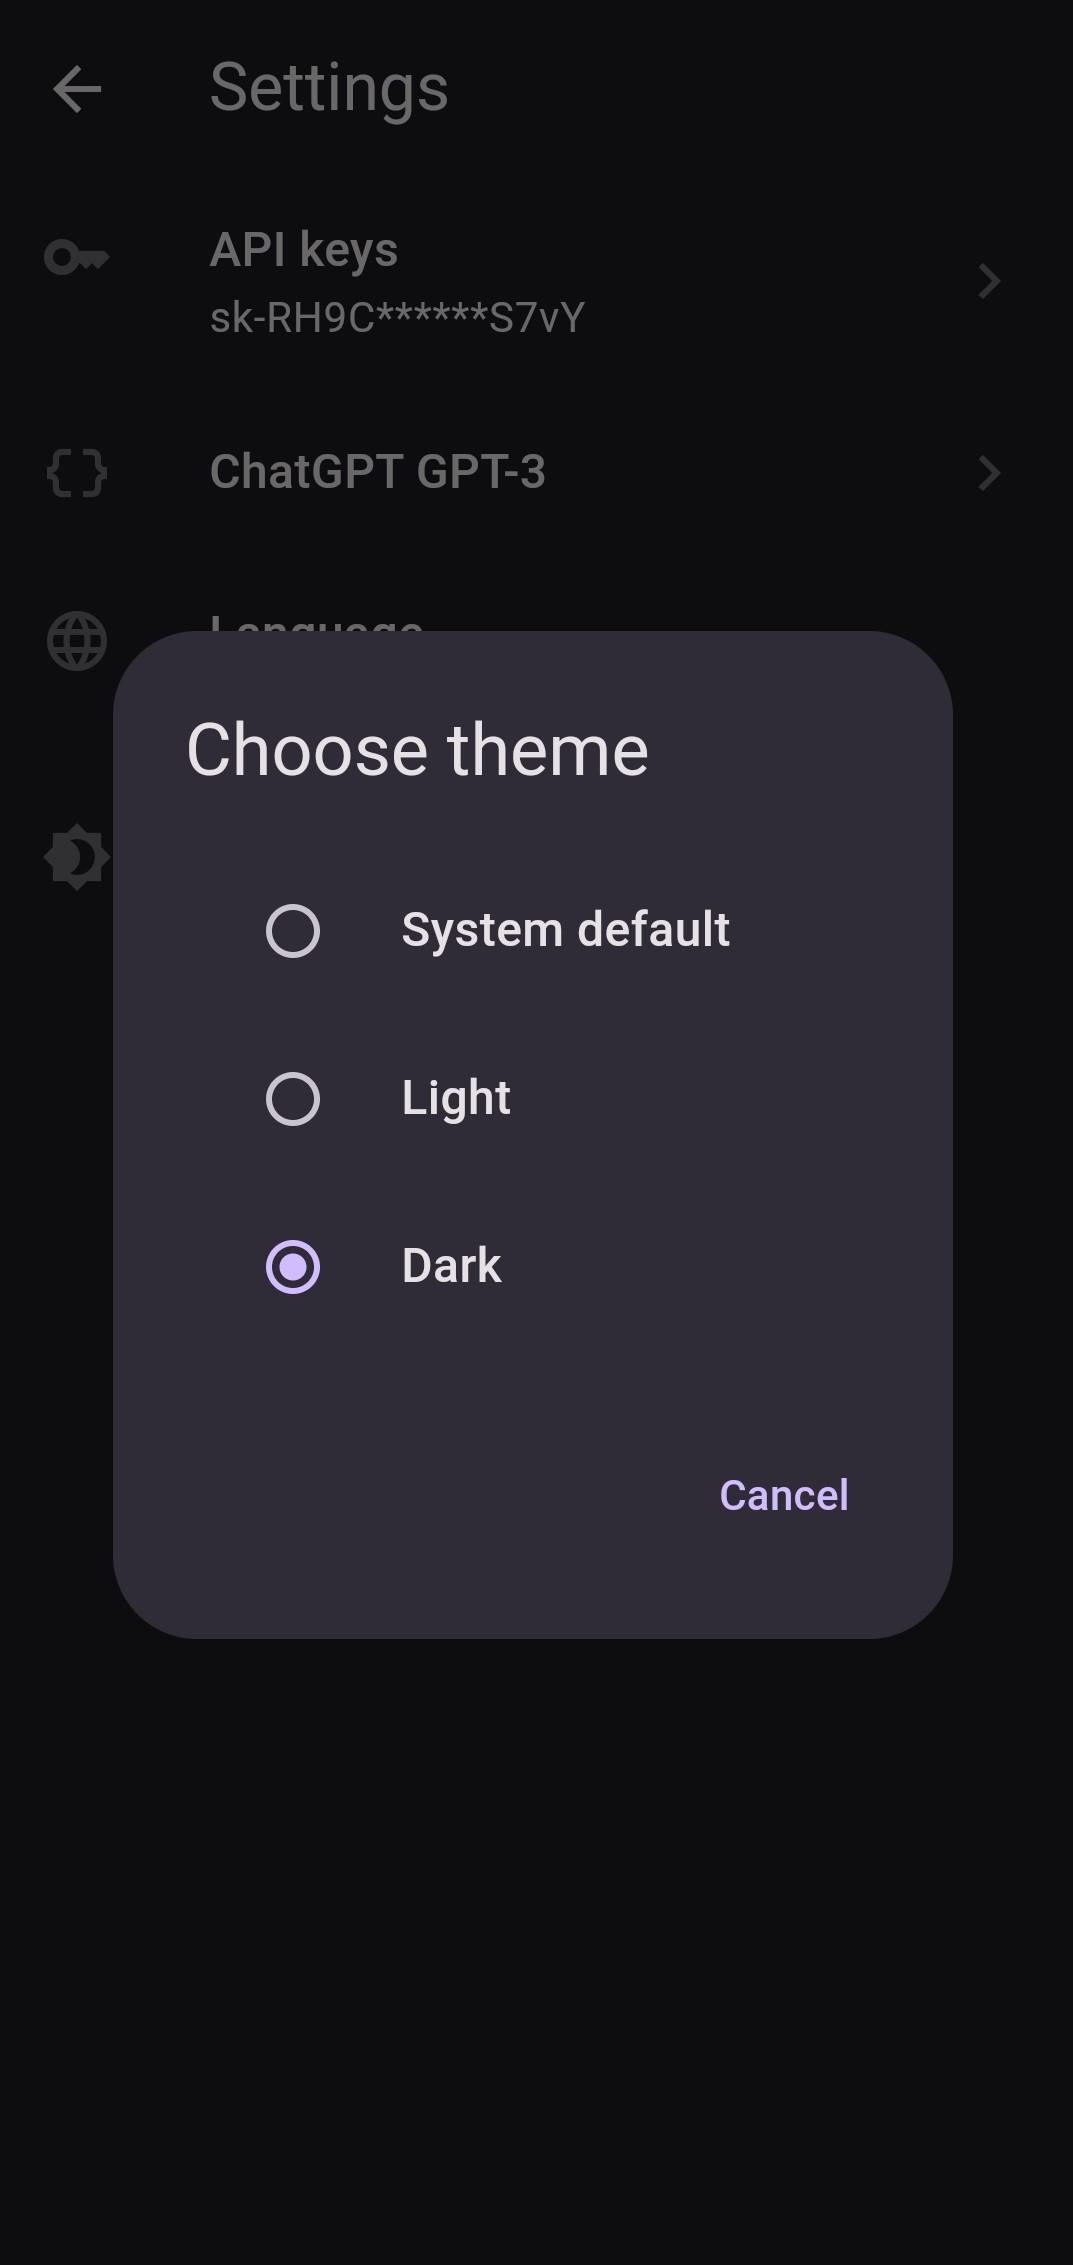
Task: Click the globe language icon
Action: click(x=77, y=641)
